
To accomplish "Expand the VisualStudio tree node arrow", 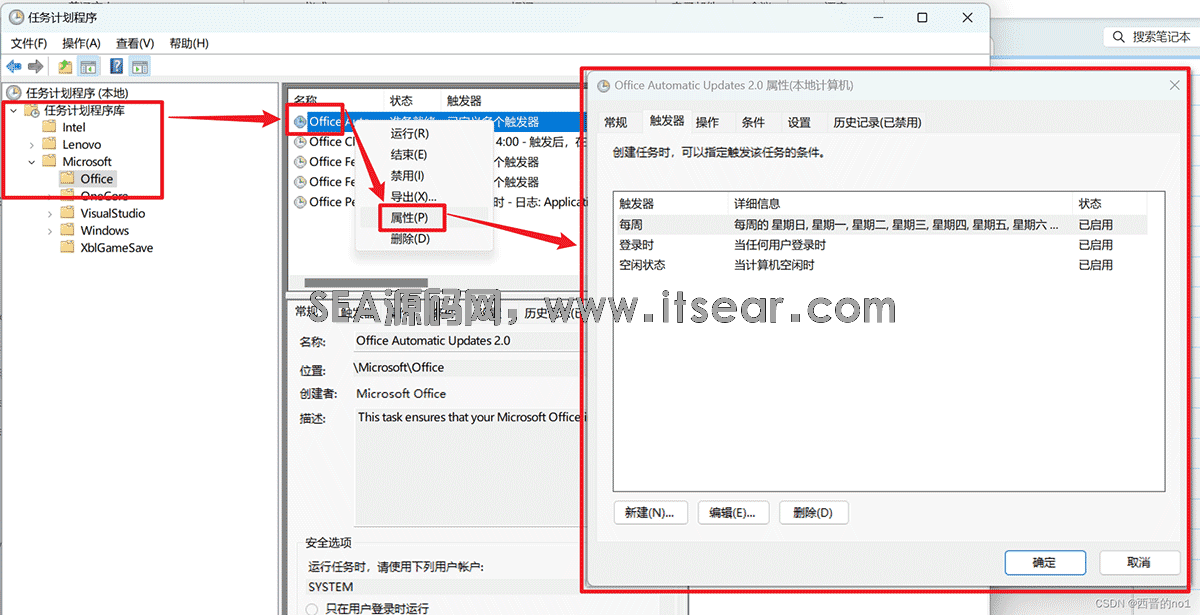I will point(51,213).
